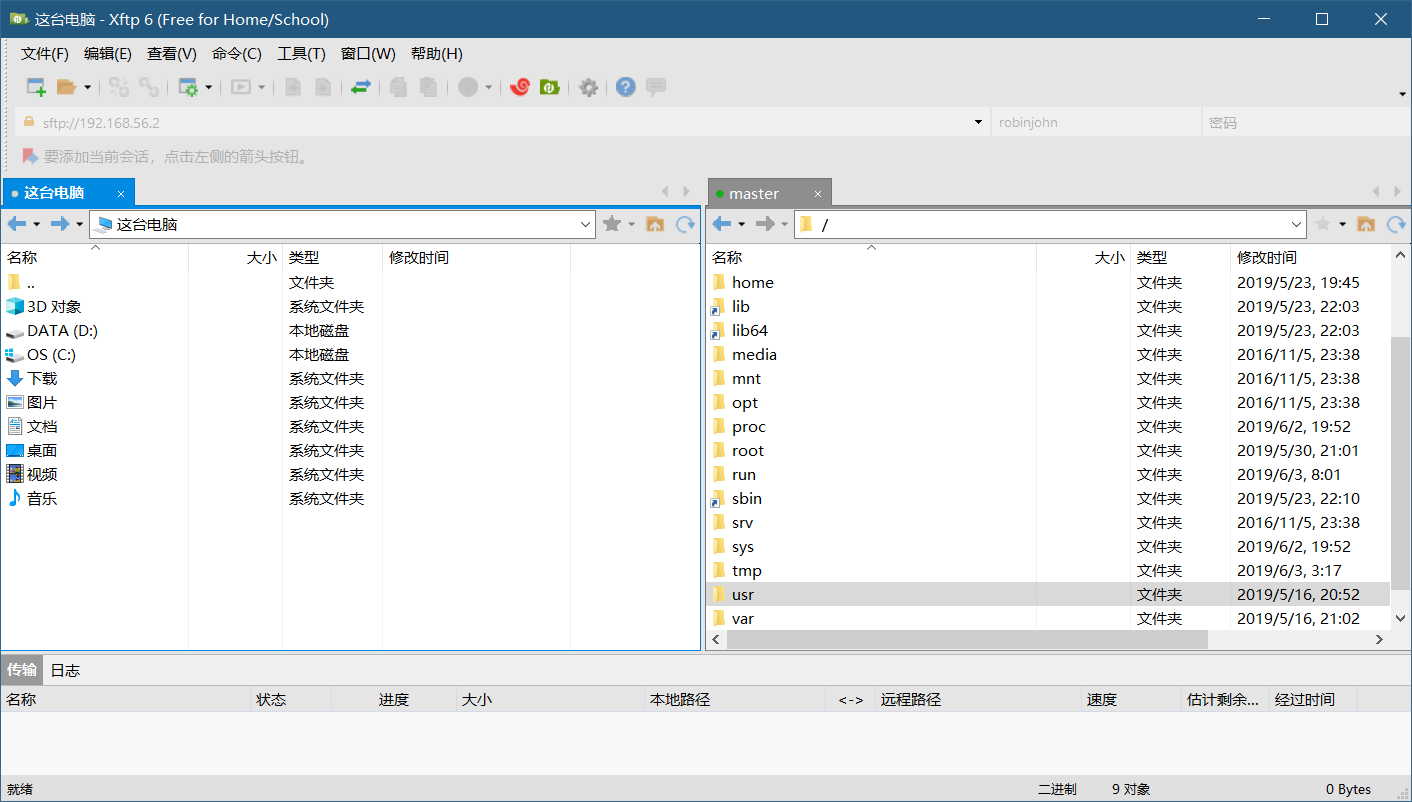This screenshot has height=802, width=1412.
Task: Go back in master remote pane
Action: coord(722,224)
